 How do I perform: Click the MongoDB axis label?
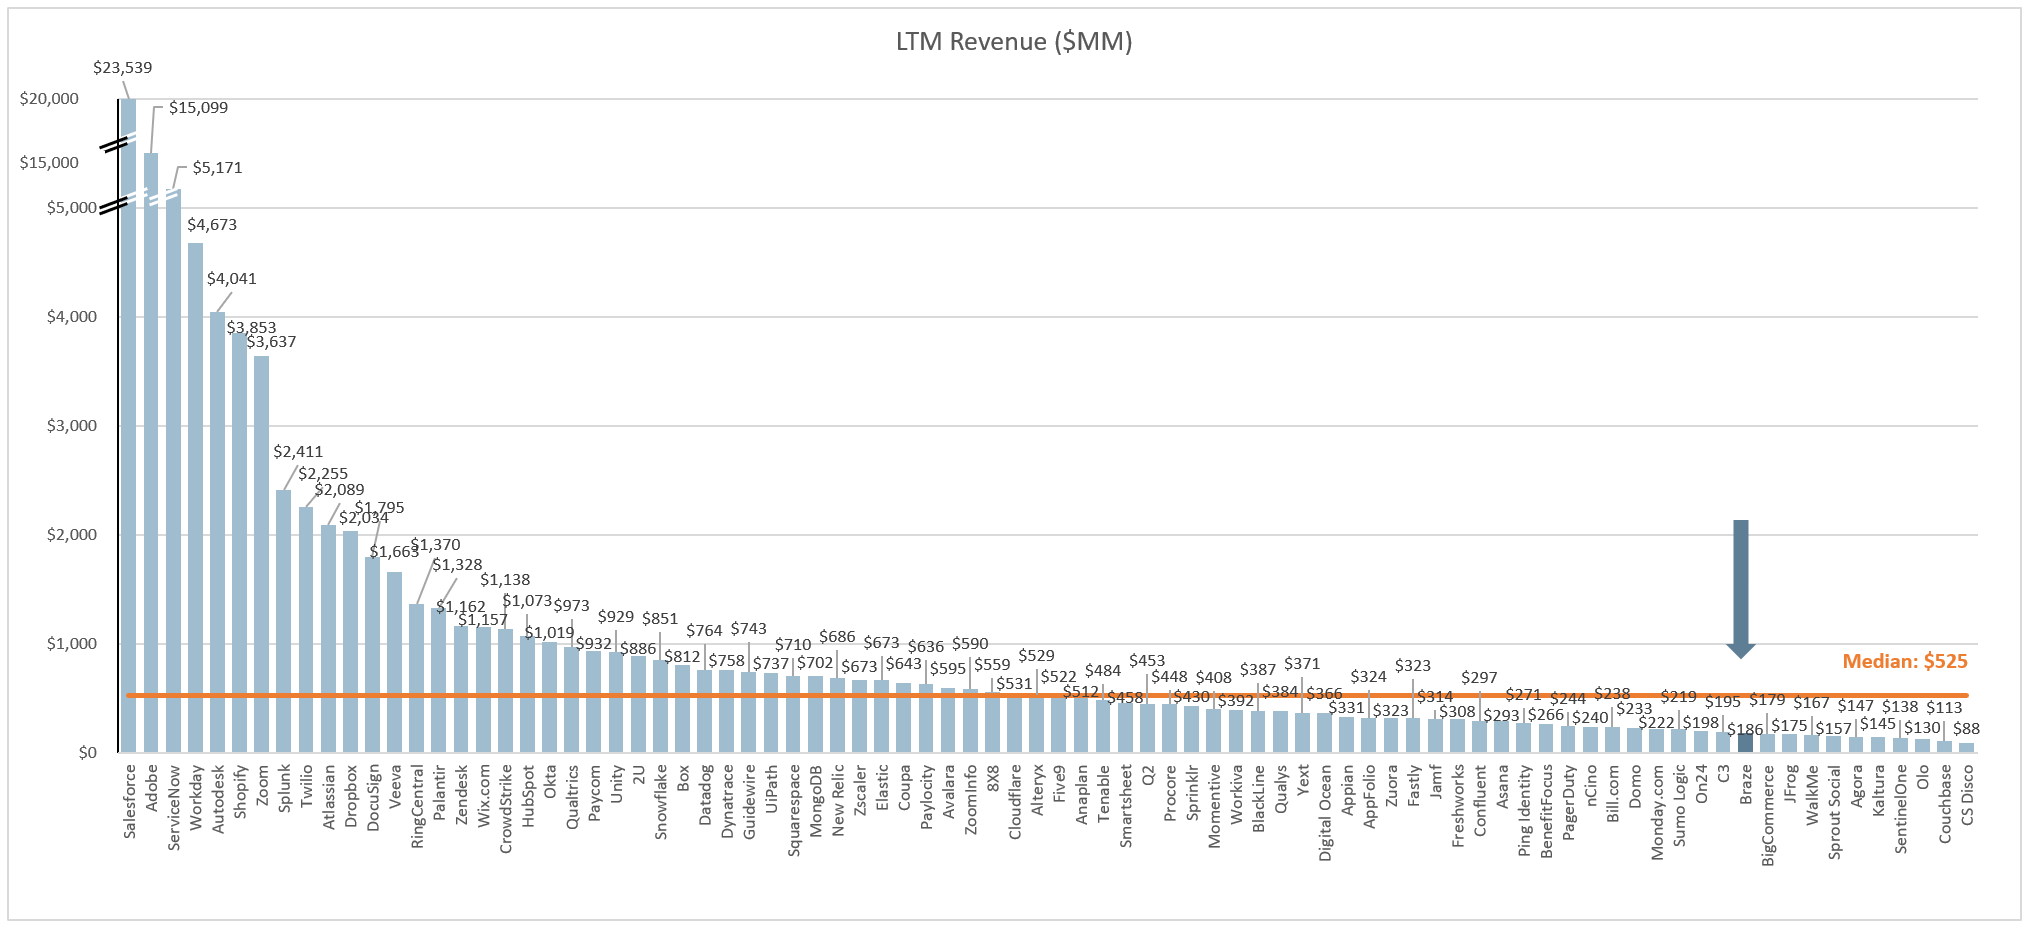click(816, 801)
